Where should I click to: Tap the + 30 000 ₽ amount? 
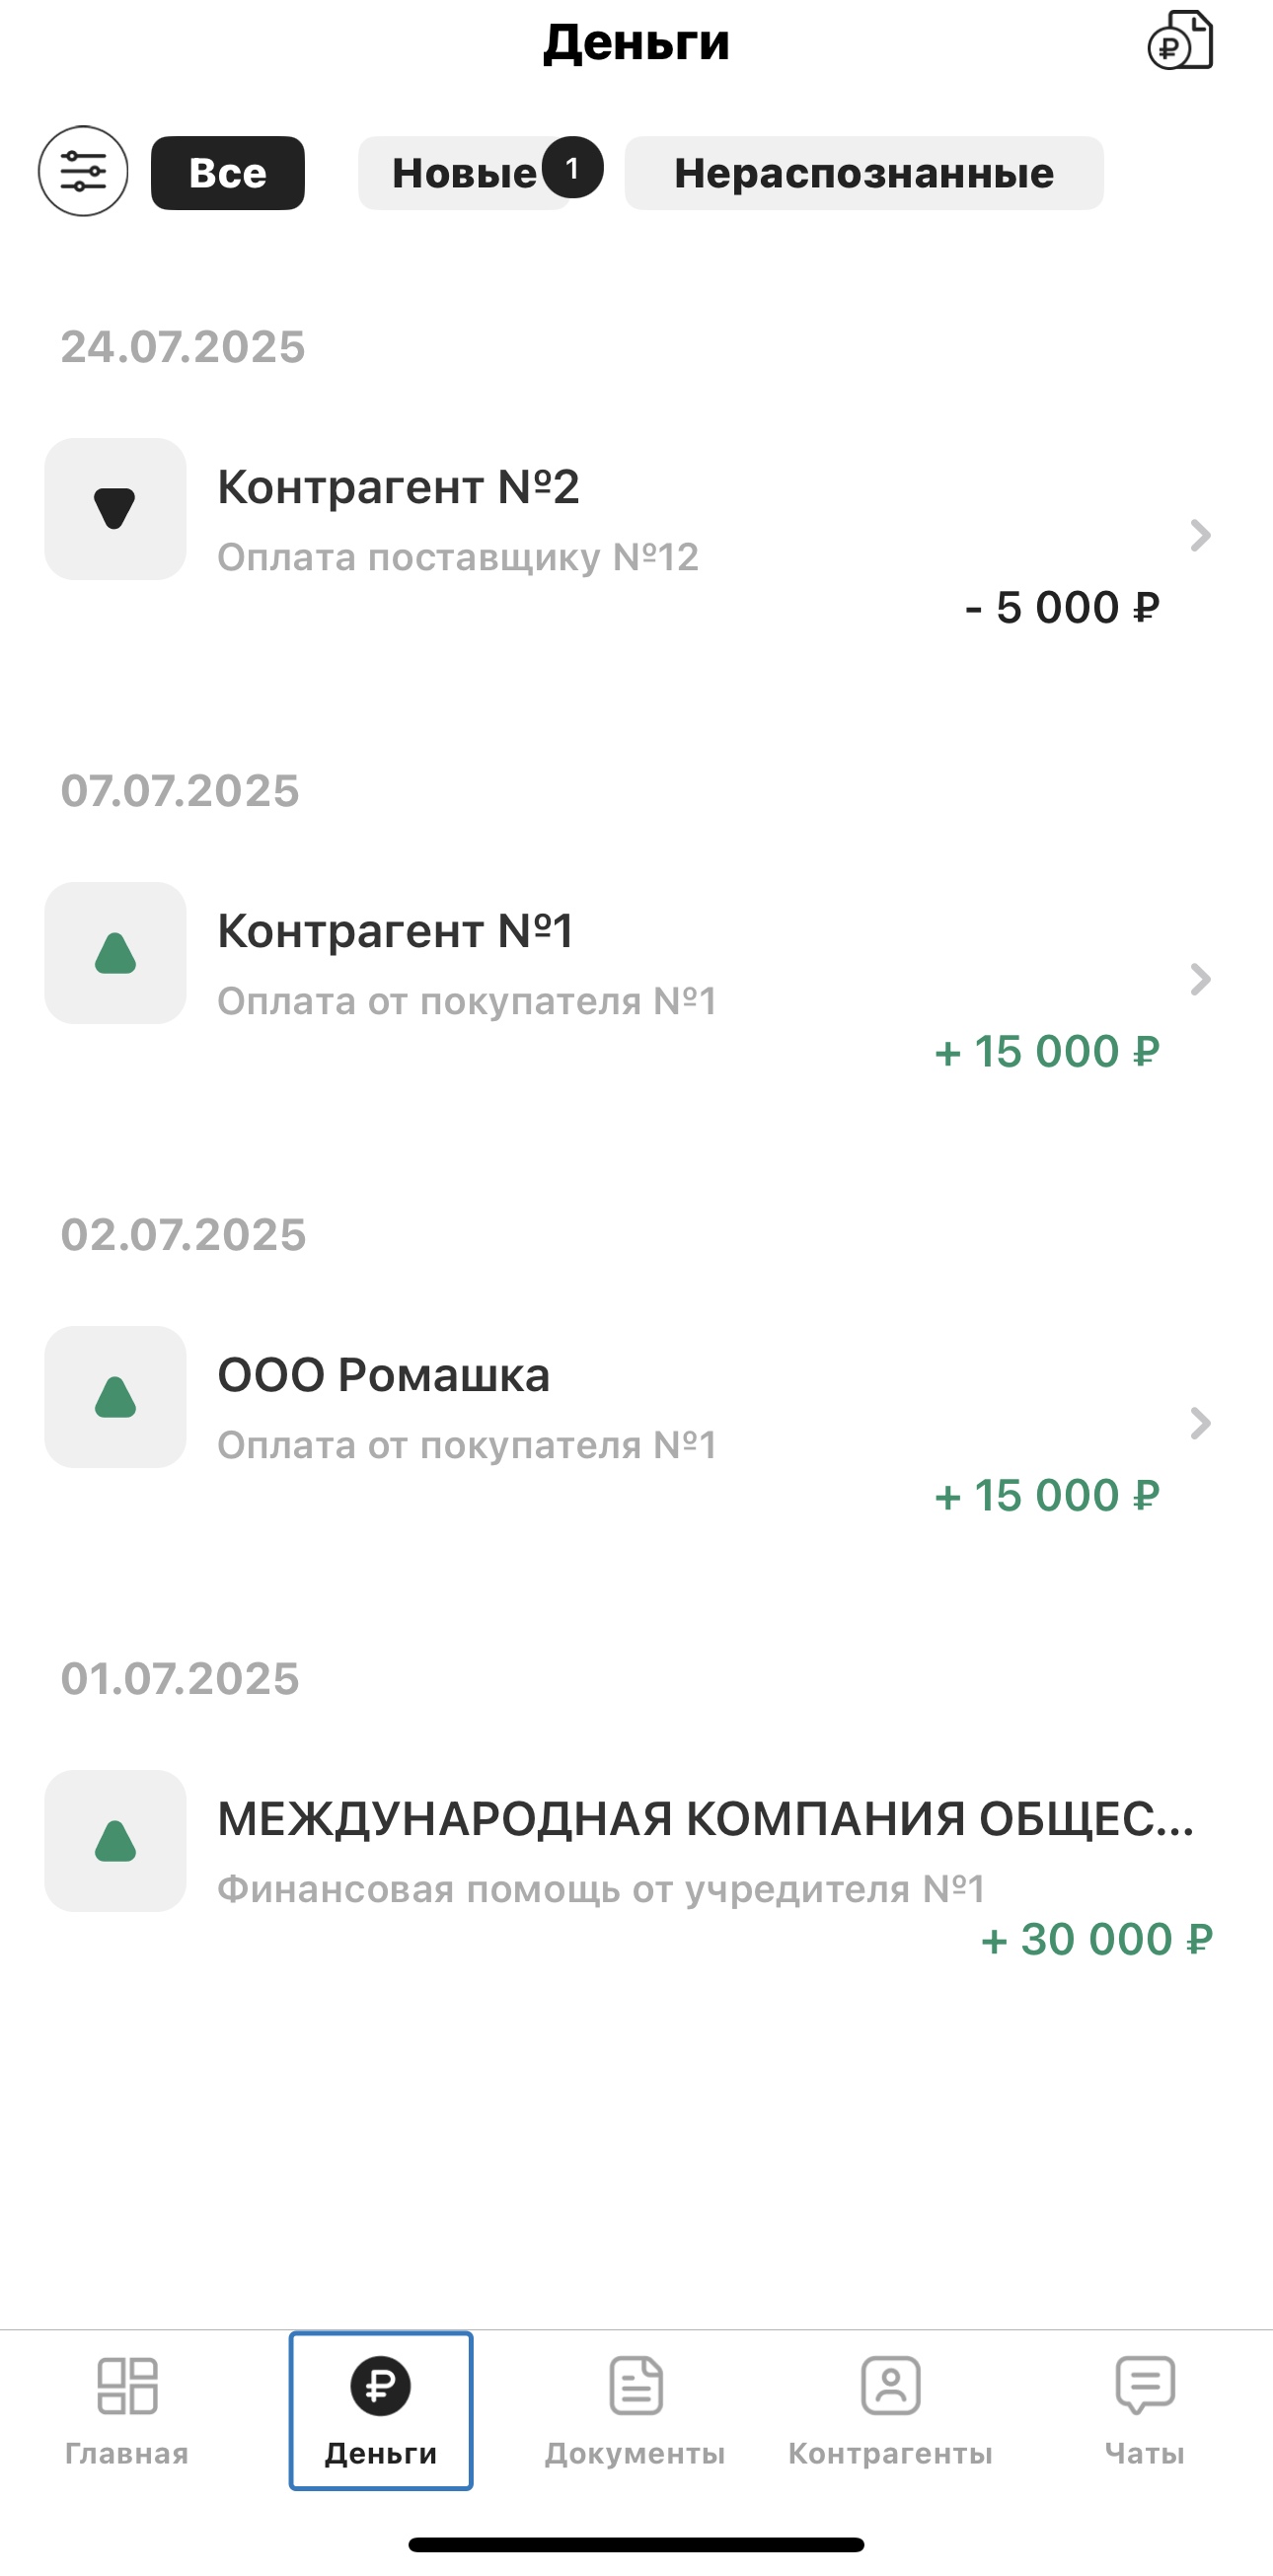pos(1096,1939)
